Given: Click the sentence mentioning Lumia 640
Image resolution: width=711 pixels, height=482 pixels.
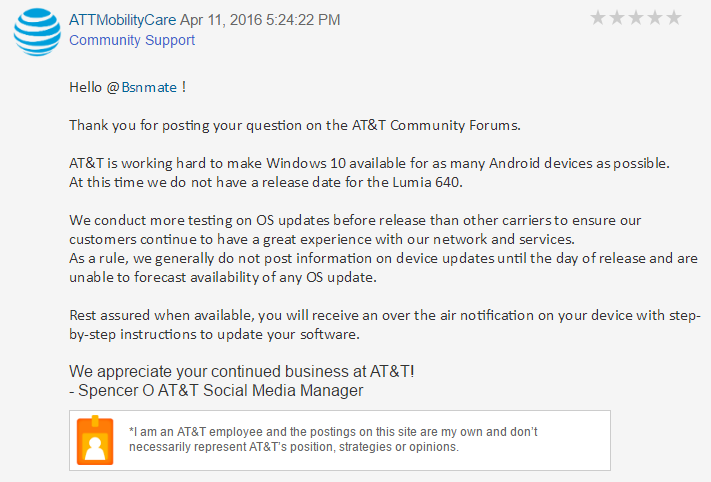Looking at the screenshot, I should coord(266,182).
